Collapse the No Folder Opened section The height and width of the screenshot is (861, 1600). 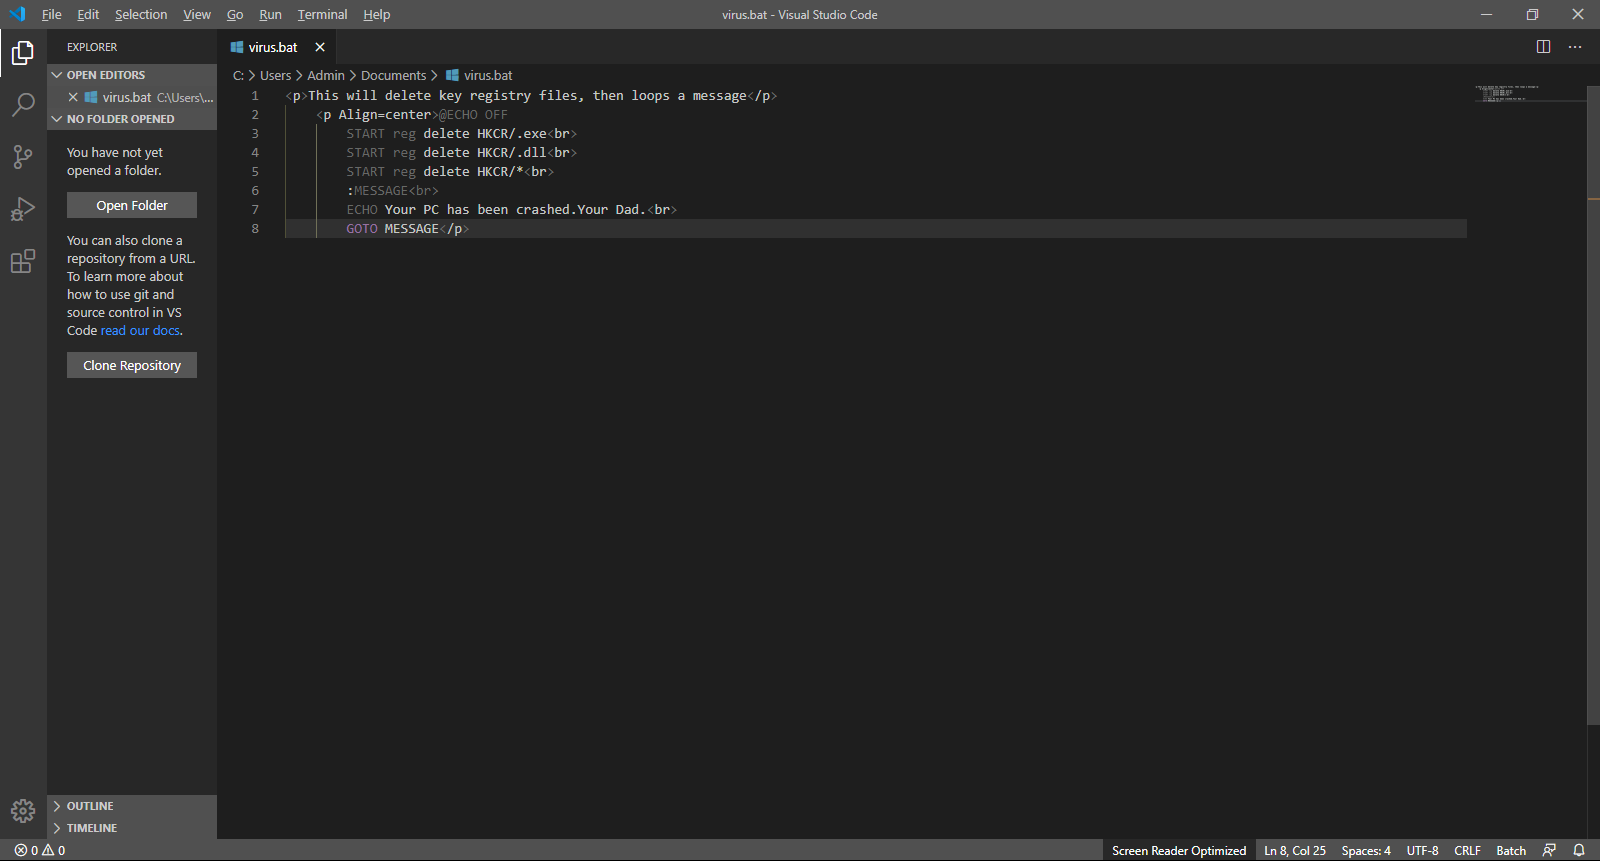tap(132, 119)
